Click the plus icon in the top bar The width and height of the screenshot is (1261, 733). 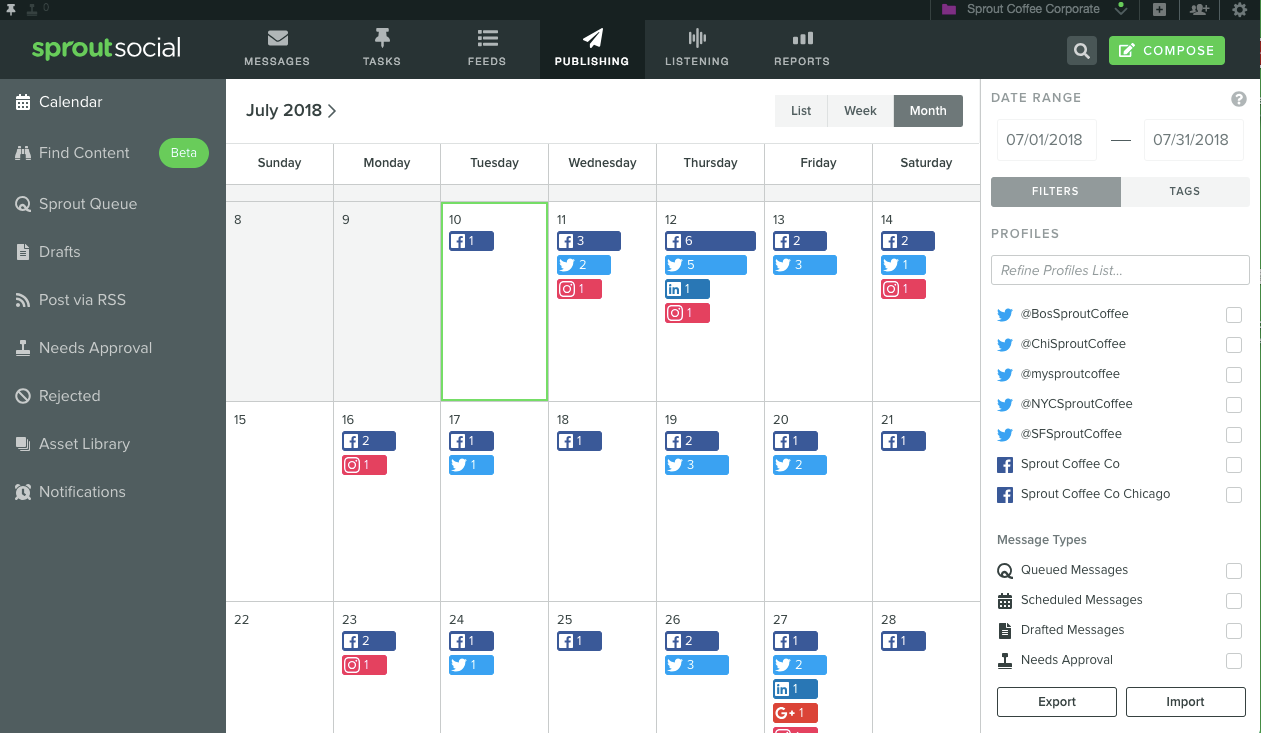pos(1159,10)
